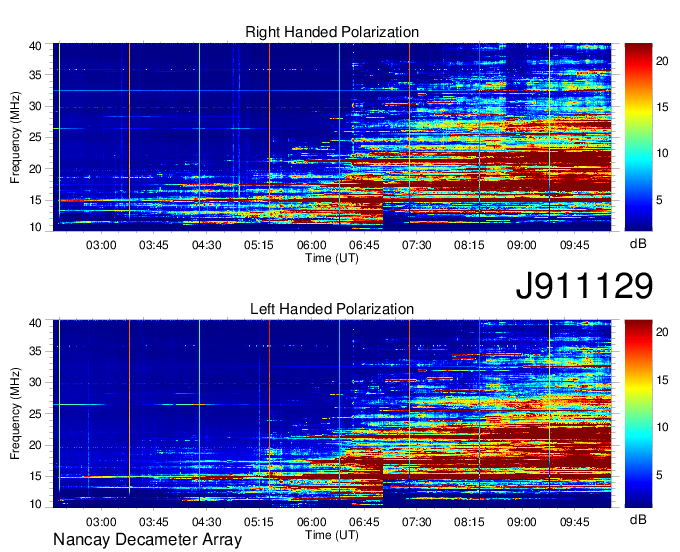This screenshot has width=680, height=552.
Task: Click the bottom plot's color bar
Action: (638, 414)
